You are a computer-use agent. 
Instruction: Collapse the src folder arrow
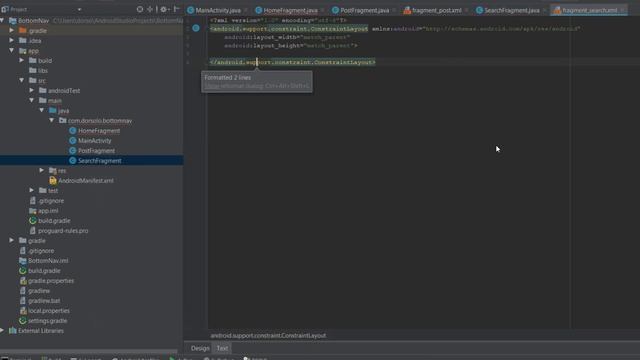[x=22, y=80]
